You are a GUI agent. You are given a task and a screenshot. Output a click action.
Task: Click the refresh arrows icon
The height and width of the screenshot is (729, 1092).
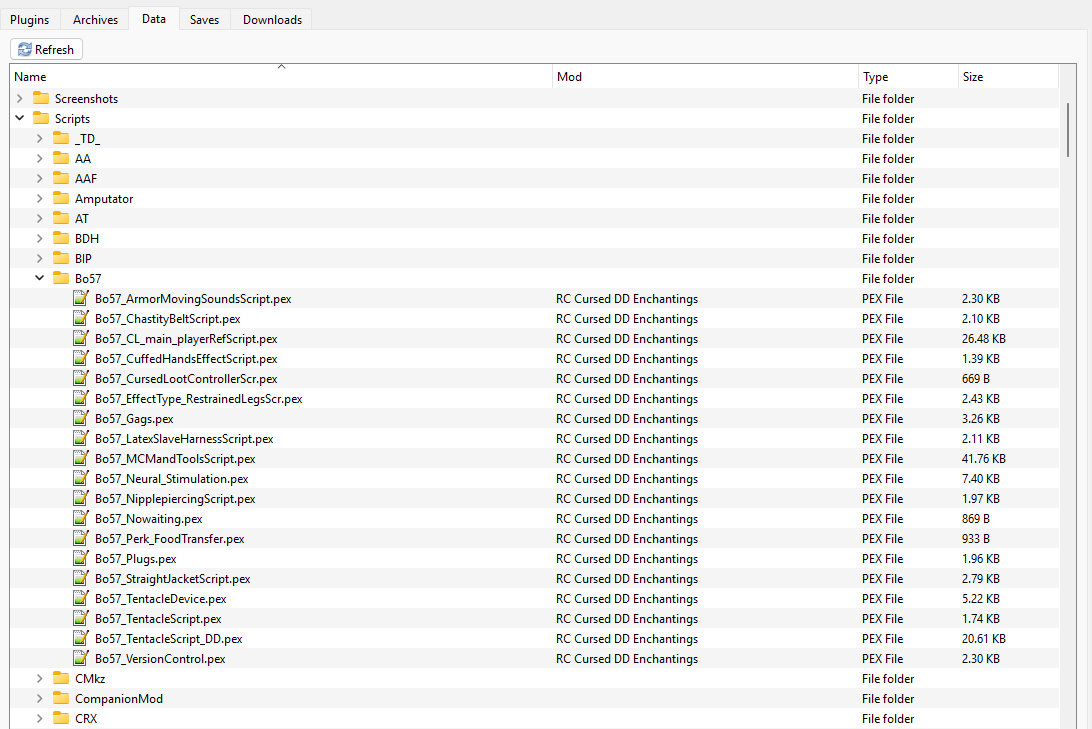coord(24,49)
